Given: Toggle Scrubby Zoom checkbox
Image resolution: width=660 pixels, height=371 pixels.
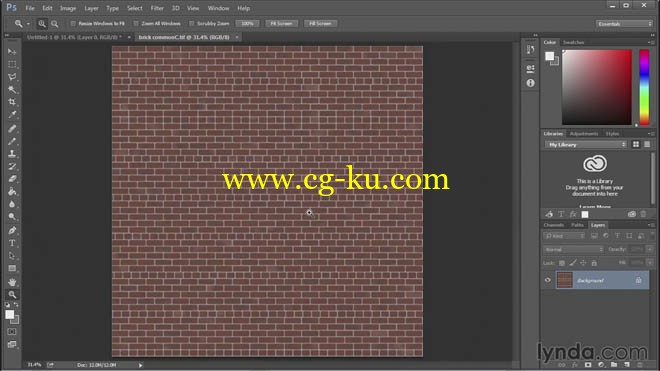Looking at the screenshot, I should tap(192, 24).
